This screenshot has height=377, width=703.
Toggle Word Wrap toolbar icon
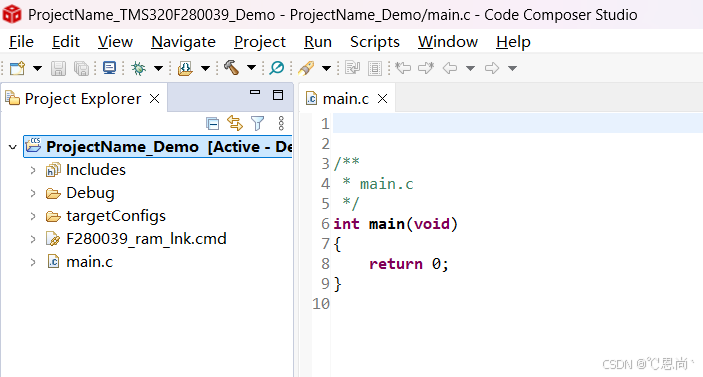point(352,68)
